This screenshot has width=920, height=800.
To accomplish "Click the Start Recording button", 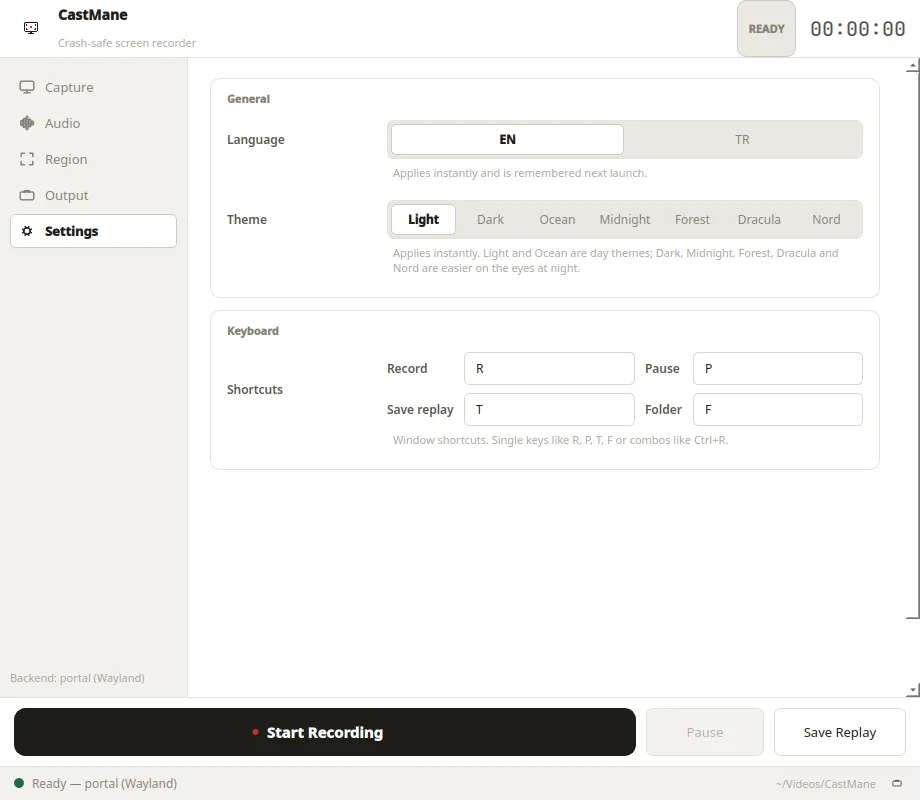I will tap(324, 732).
